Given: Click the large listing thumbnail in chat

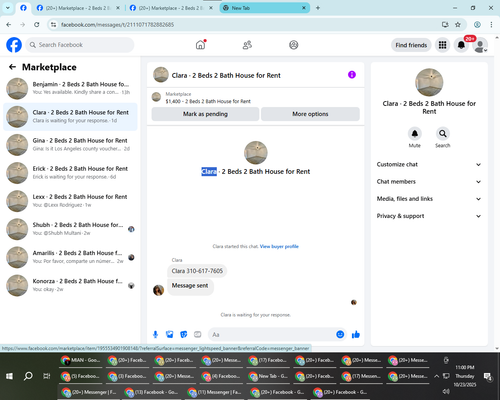Looking at the screenshot, I should pos(256,153).
